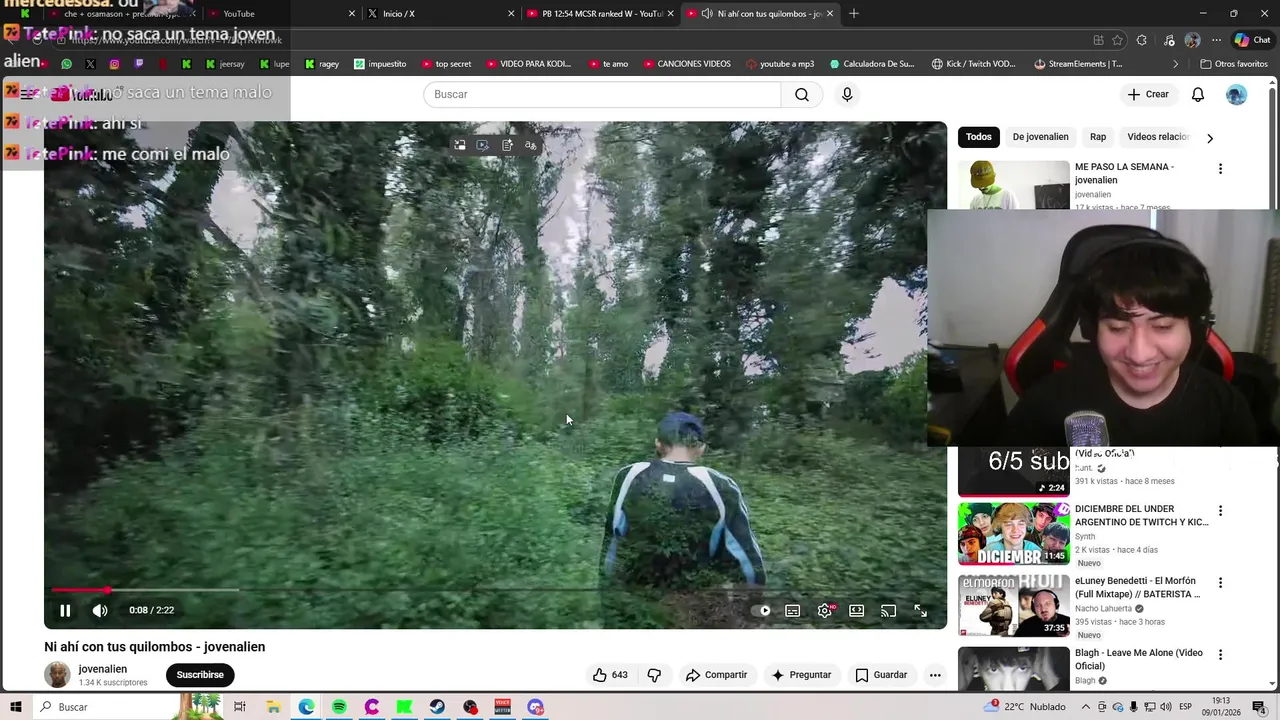Enter fullscreen mode in the player
Image resolution: width=1280 pixels, height=720 pixels.
click(x=920, y=610)
